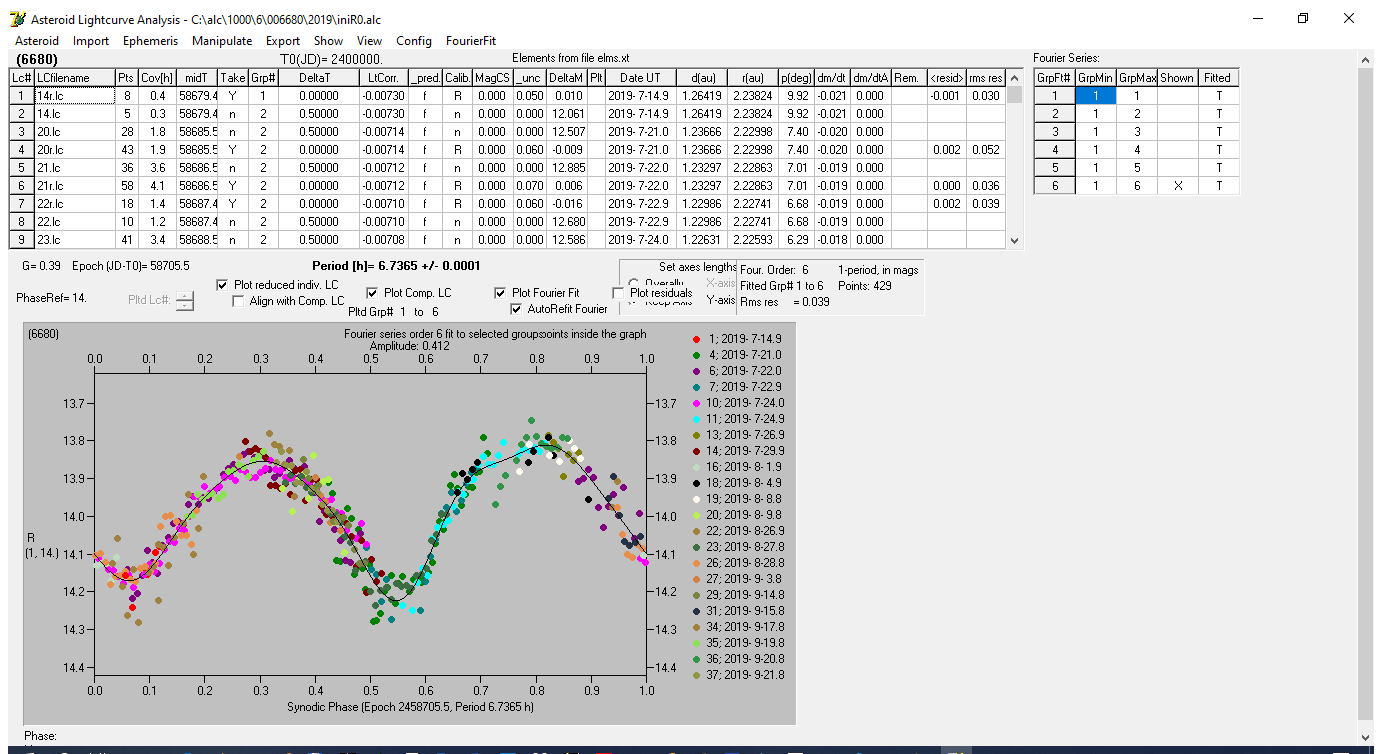The width and height of the screenshot is (1382, 754).
Task: Click the X mark in the Shown column
Action: [1177, 186]
